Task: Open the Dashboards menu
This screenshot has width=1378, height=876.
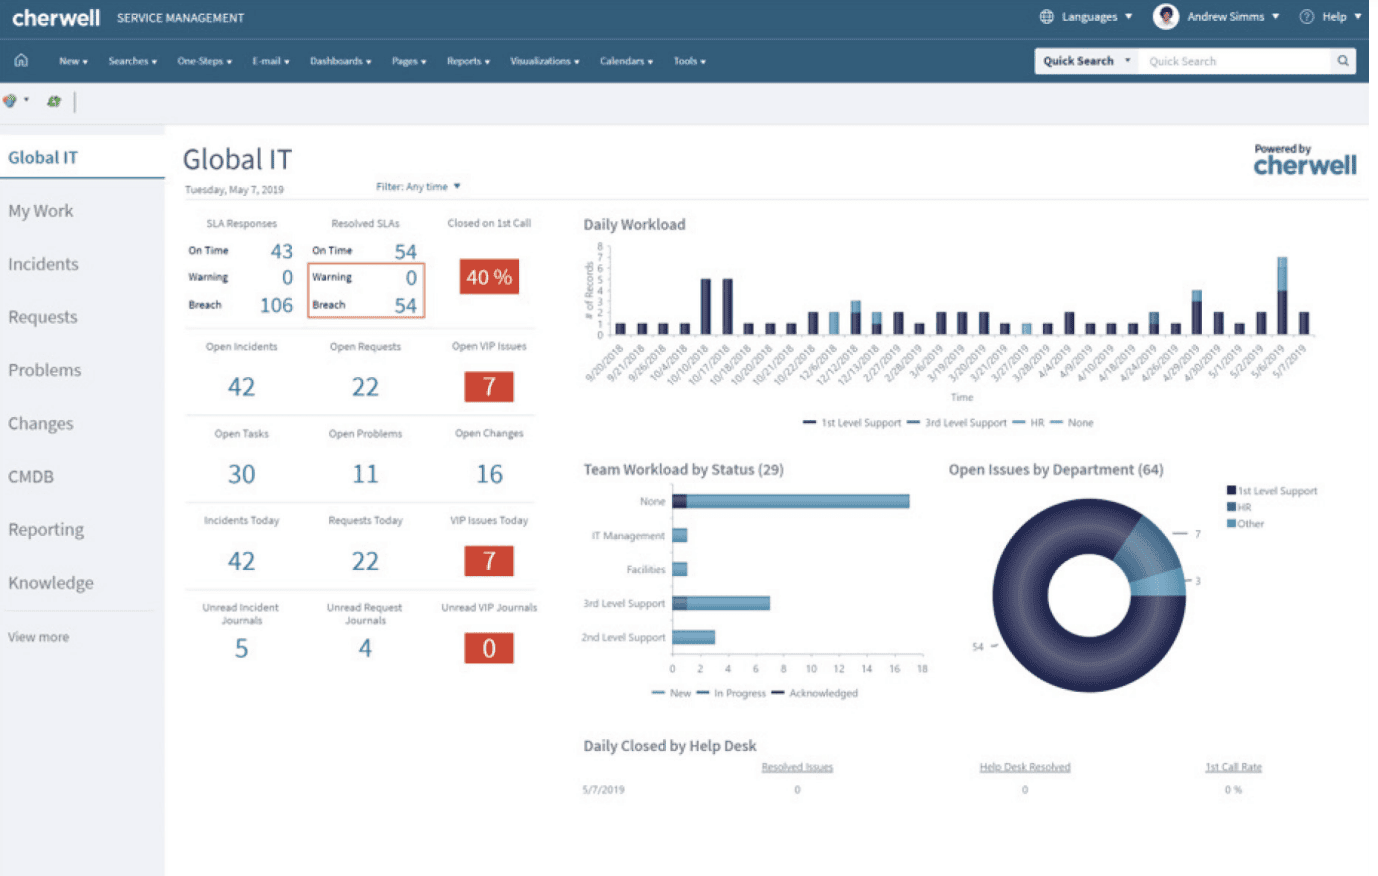Action: click(x=341, y=61)
